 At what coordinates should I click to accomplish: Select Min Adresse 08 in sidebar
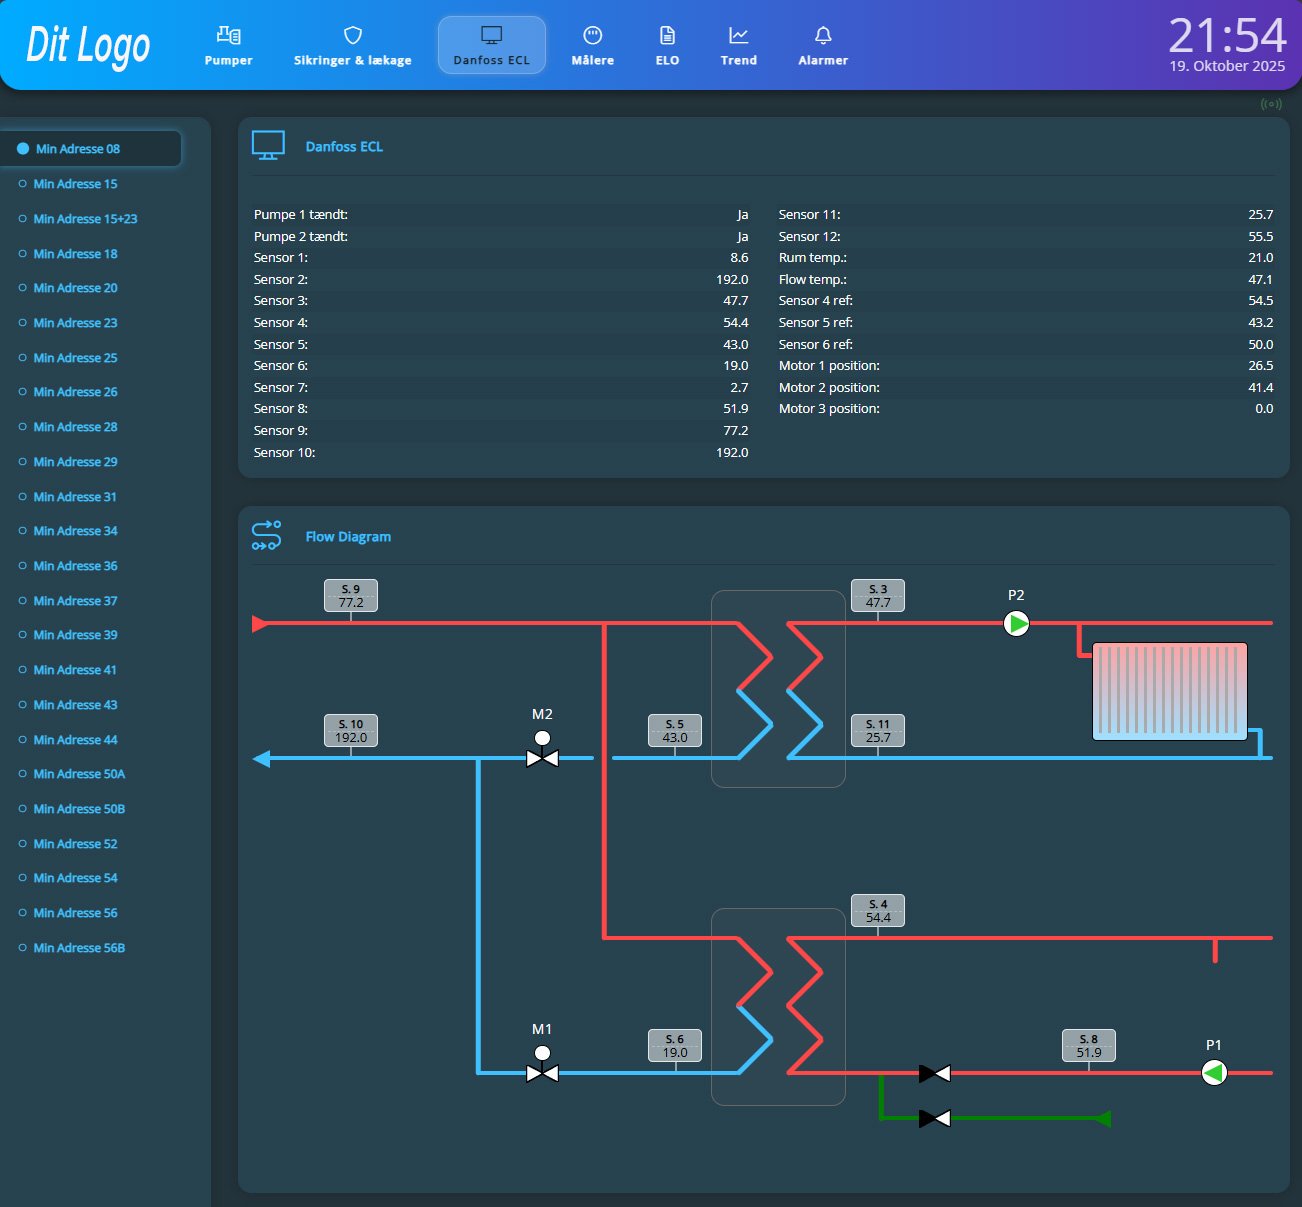click(78, 149)
